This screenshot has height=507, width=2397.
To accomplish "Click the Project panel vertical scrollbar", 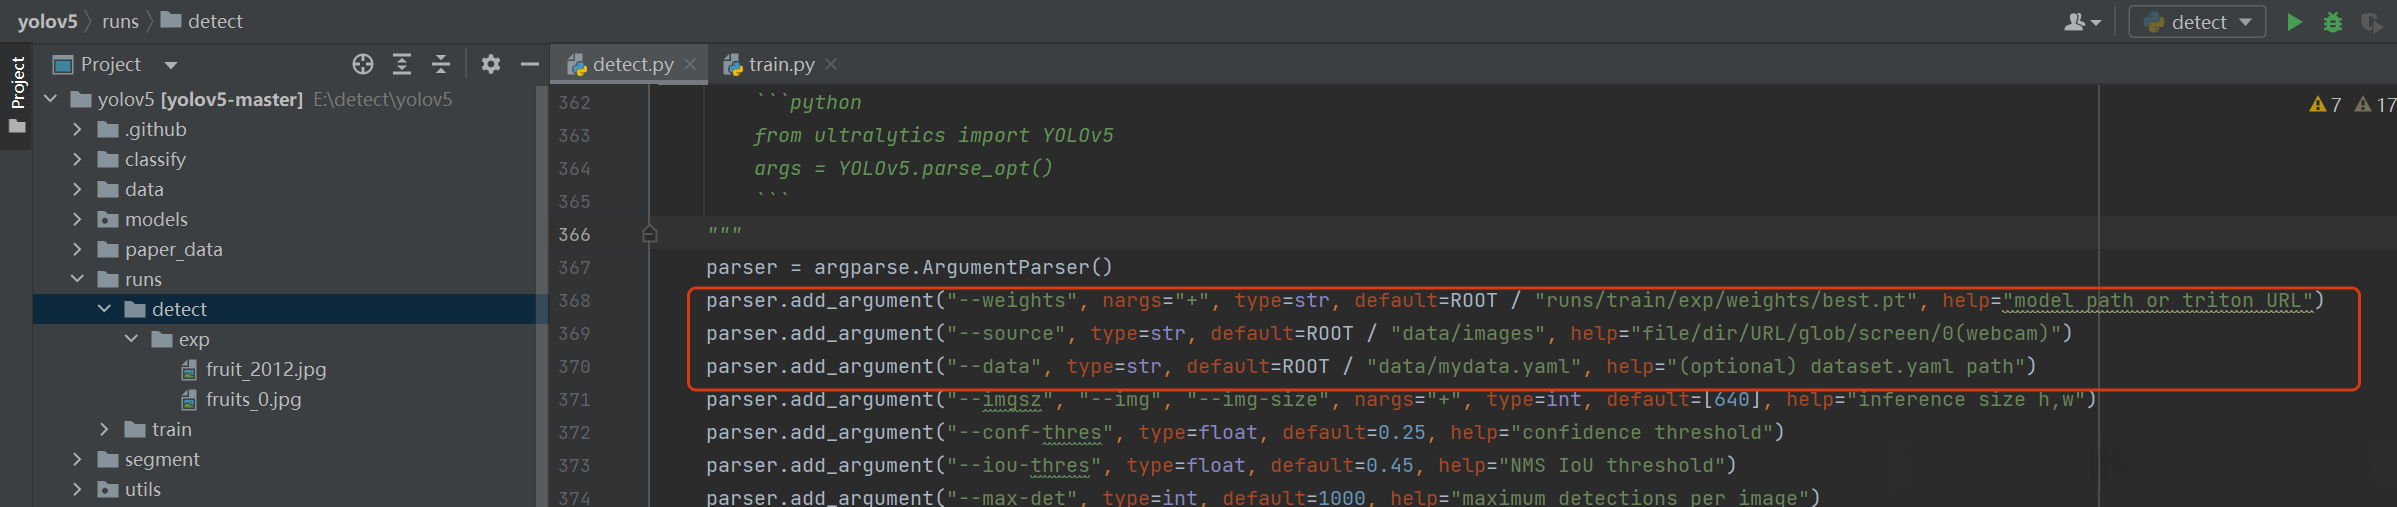I will 542,295.
